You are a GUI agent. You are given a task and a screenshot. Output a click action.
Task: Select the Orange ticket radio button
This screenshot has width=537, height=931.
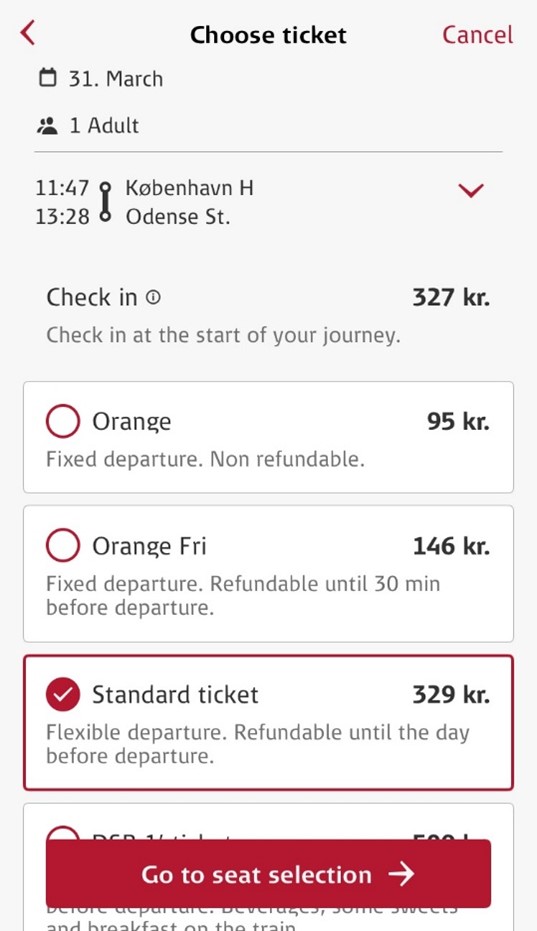point(63,421)
